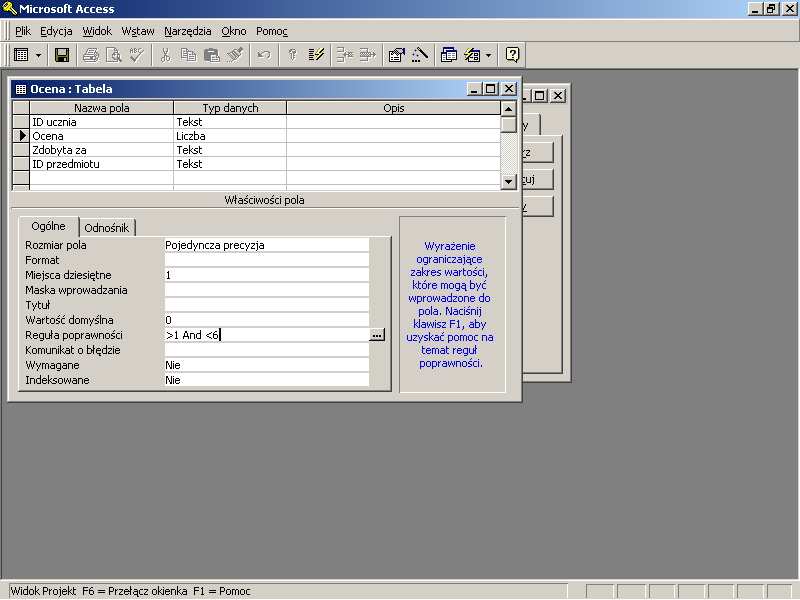Viewport: 800px width, 600px height.
Task: Switch to Datasheet view using the View icon
Action: tap(21, 55)
